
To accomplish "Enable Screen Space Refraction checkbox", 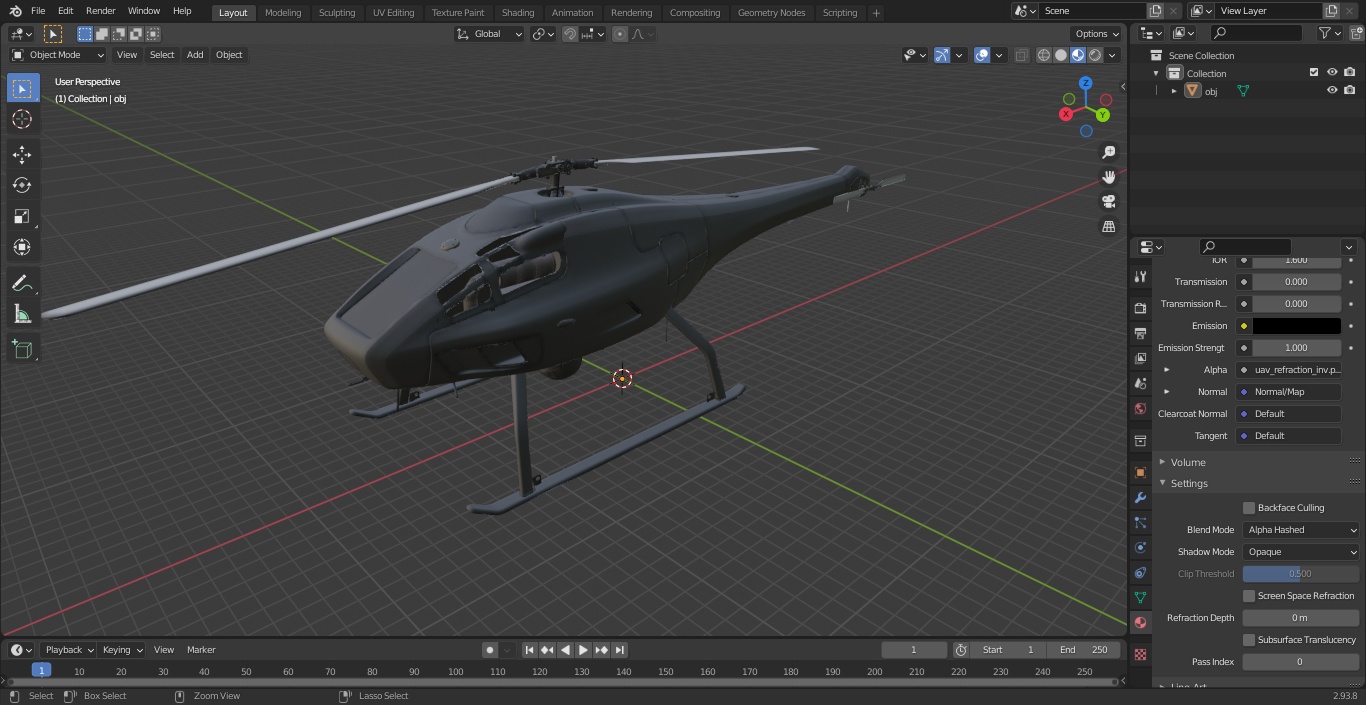I will 1249,596.
